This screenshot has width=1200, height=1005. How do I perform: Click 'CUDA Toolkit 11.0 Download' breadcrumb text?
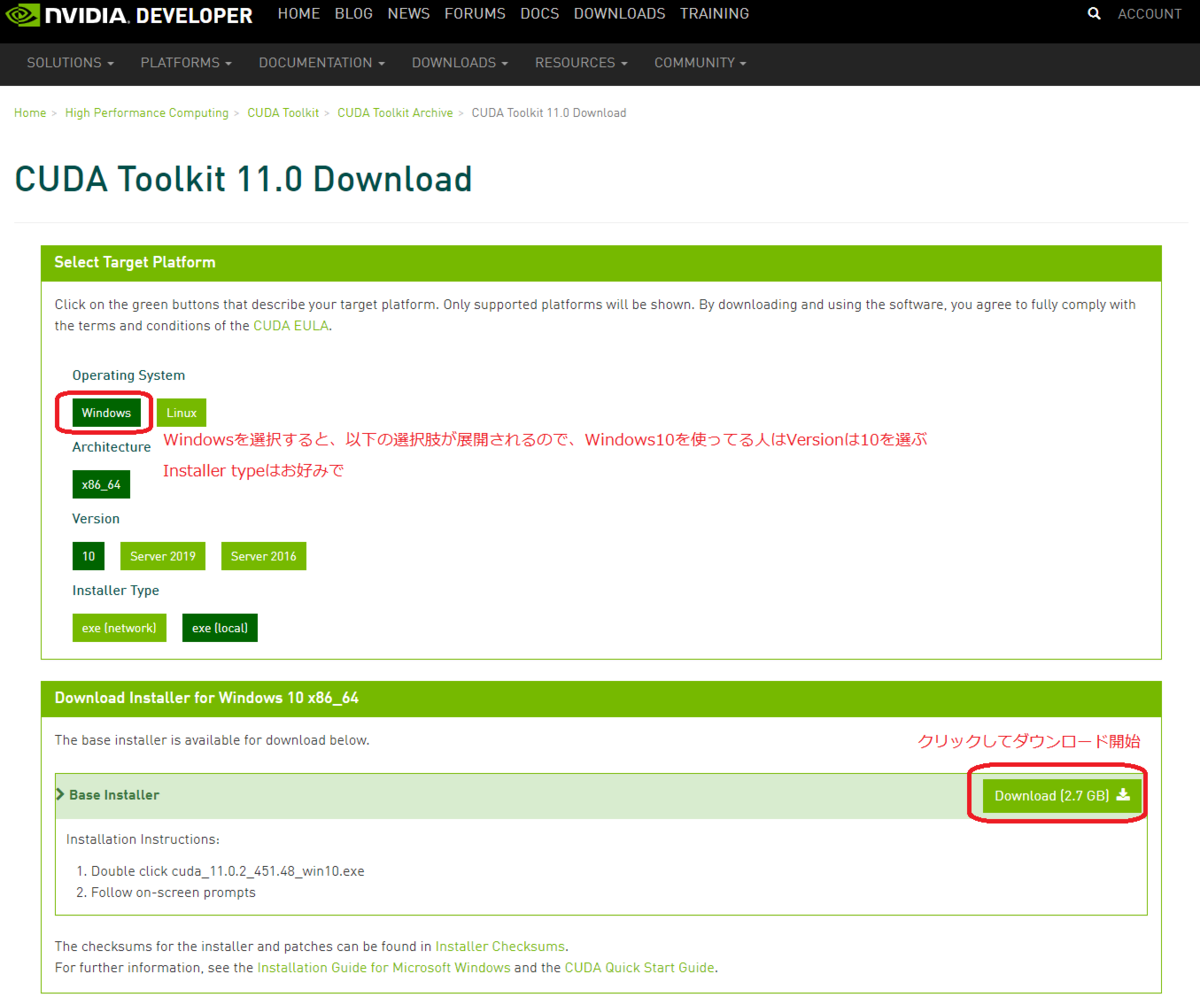click(549, 113)
